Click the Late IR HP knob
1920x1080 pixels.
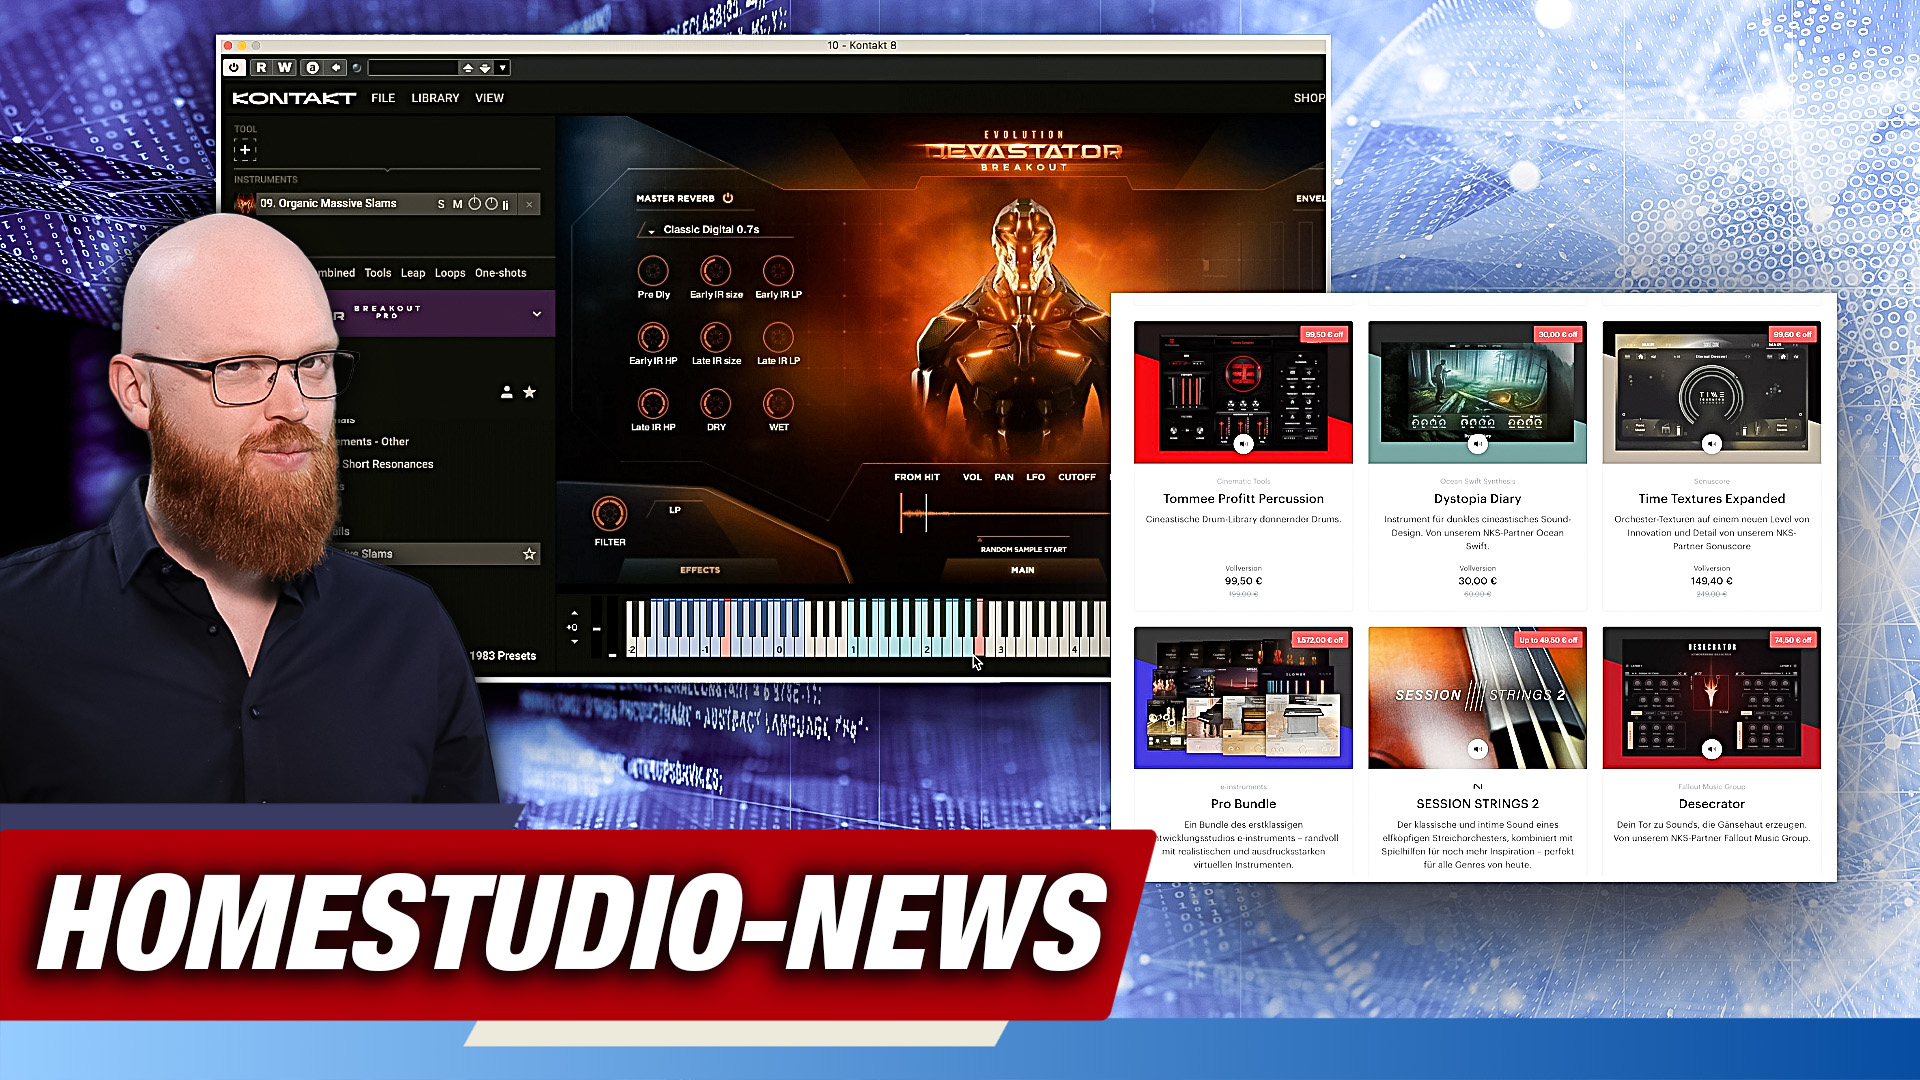(x=652, y=403)
